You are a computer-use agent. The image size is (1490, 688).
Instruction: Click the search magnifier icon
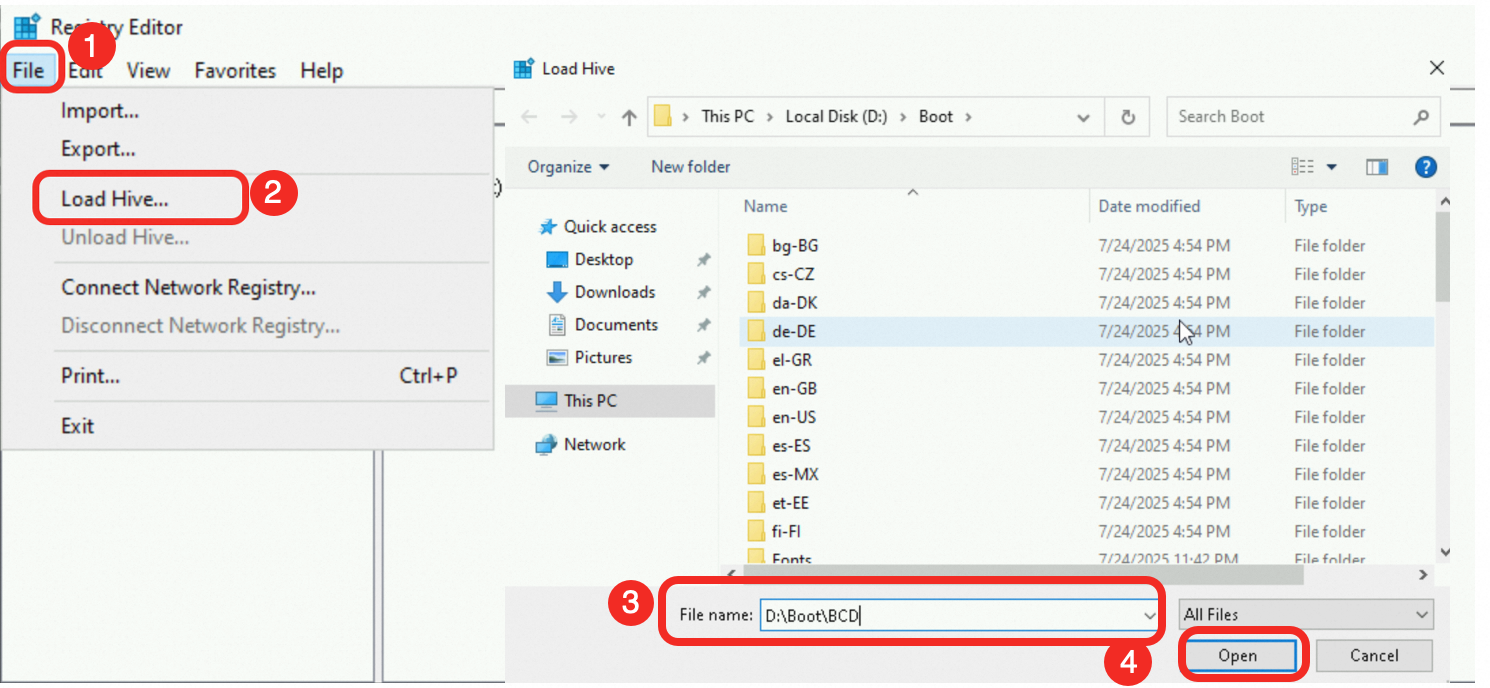tap(1420, 117)
